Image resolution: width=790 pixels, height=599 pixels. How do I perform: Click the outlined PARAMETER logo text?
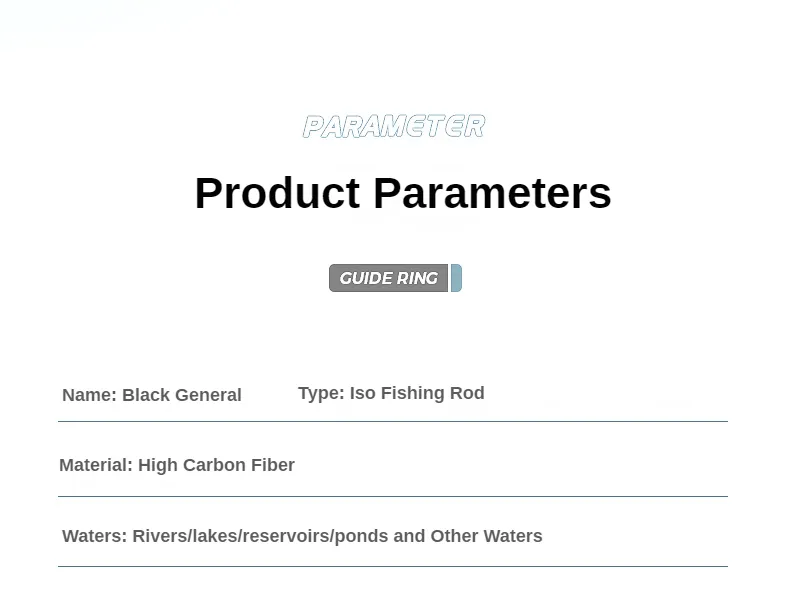[x=394, y=126]
